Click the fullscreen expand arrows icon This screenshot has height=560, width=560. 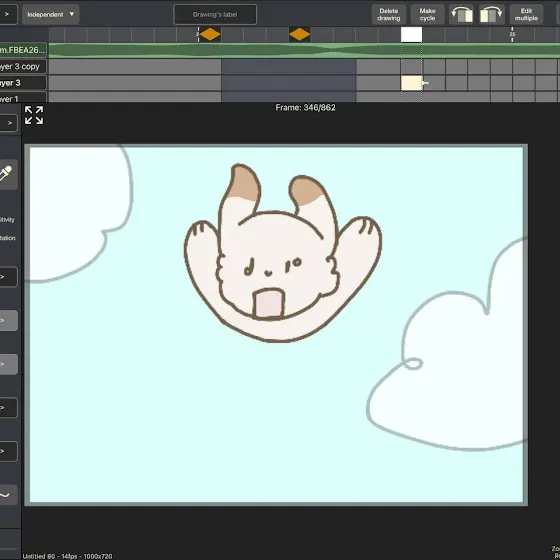point(34,115)
